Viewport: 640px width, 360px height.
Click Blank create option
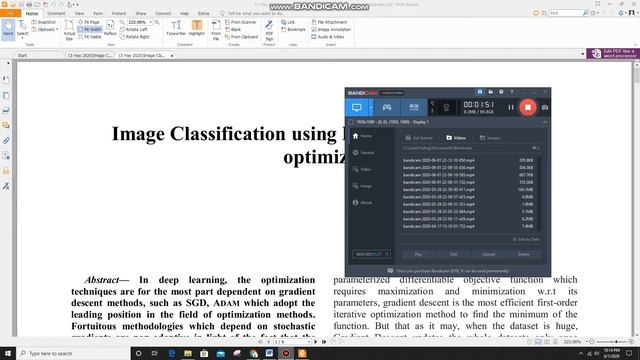coord(233,29)
